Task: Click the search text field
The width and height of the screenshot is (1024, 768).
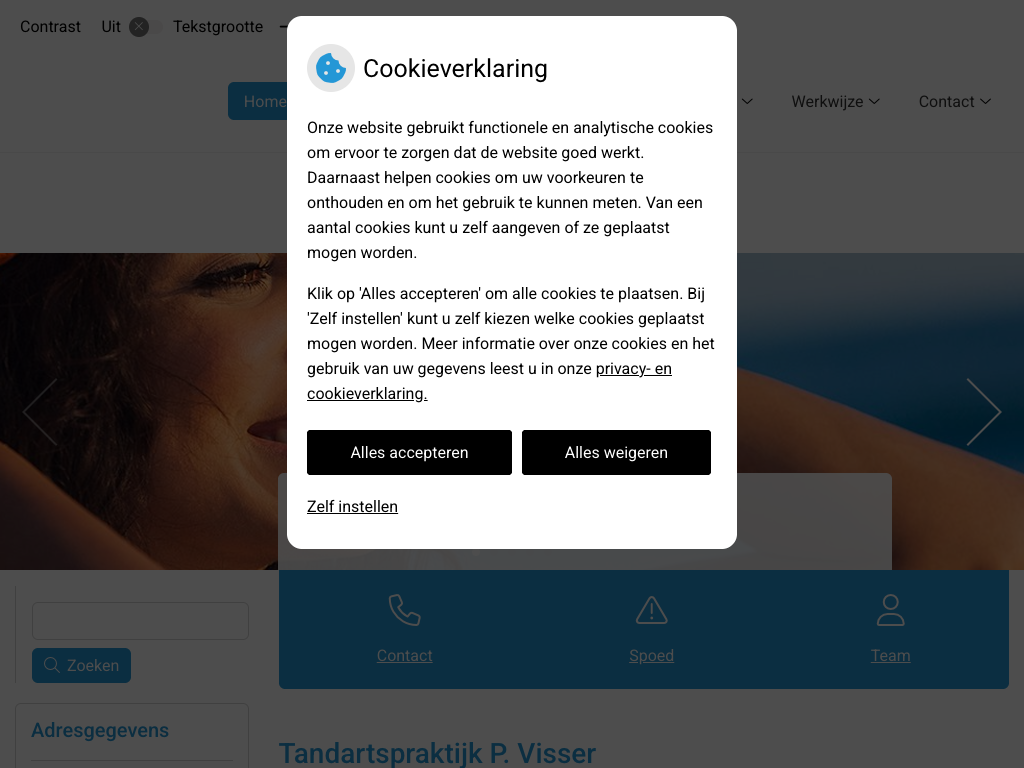Action: click(140, 620)
